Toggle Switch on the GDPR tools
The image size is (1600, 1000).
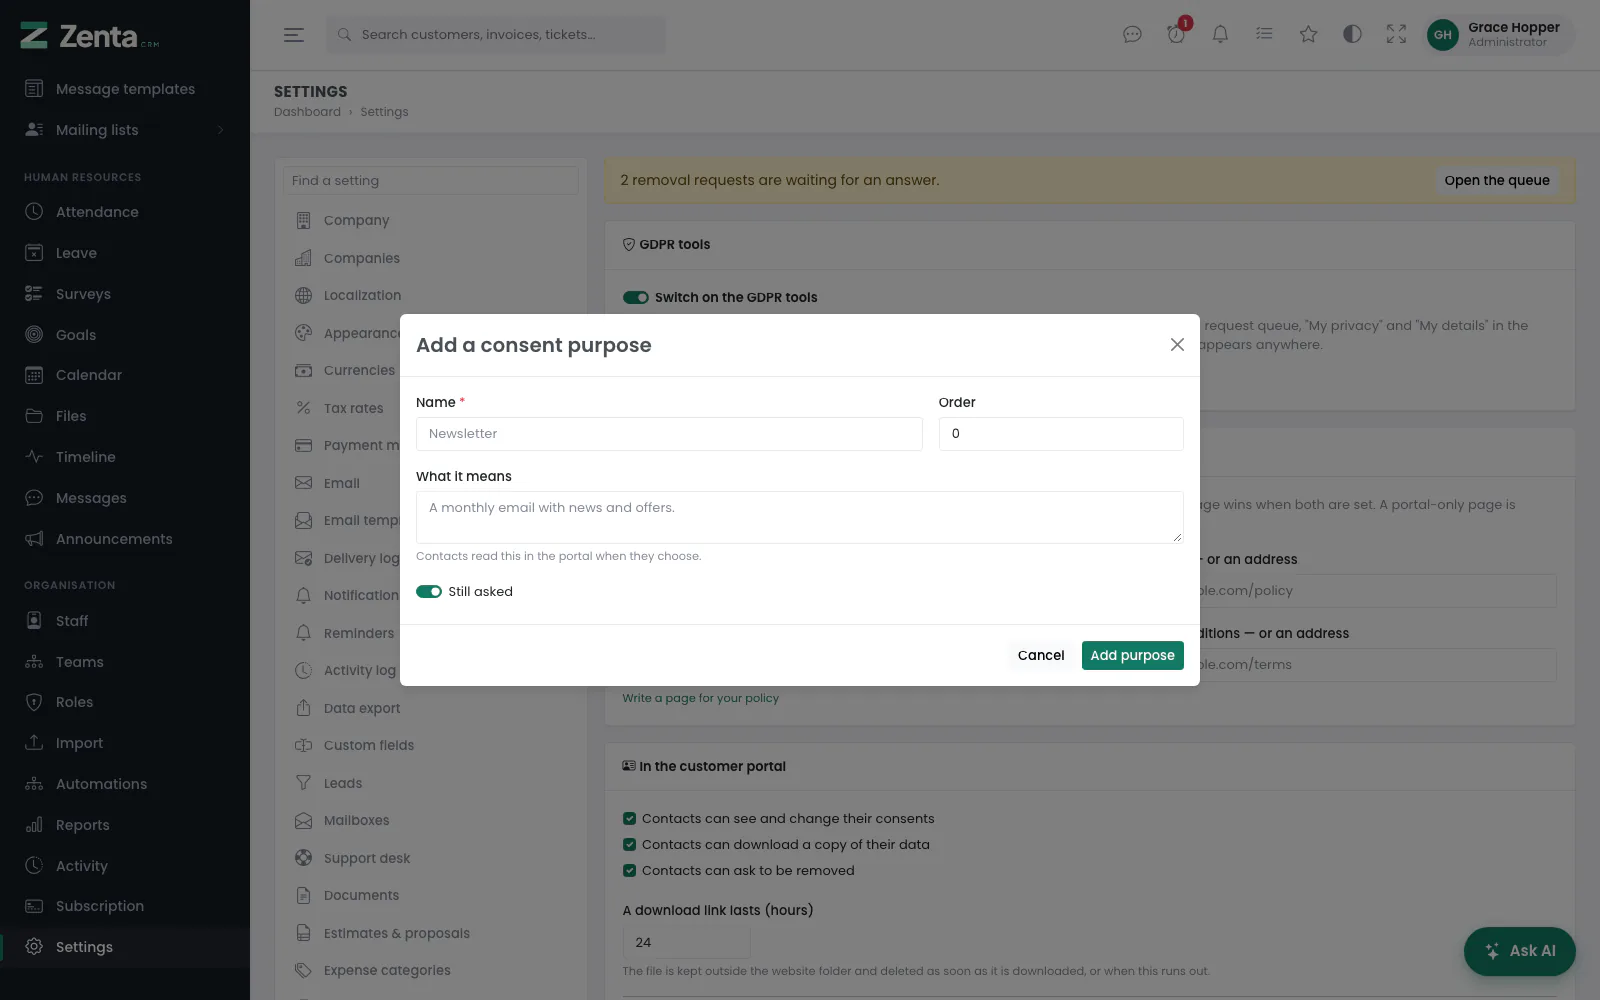click(x=636, y=298)
